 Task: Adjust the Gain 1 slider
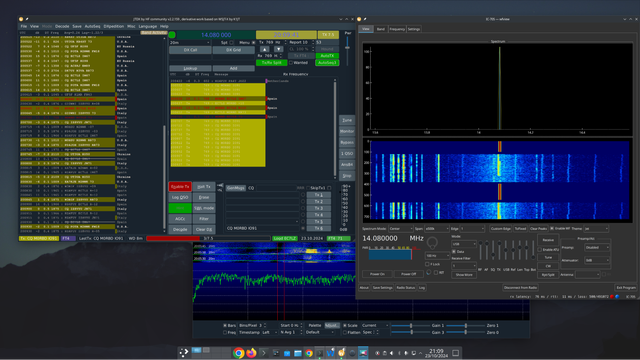tap(411, 326)
